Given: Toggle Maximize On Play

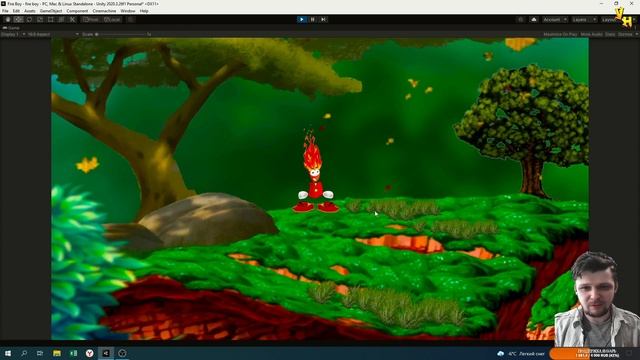Looking at the screenshot, I should 560,34.
